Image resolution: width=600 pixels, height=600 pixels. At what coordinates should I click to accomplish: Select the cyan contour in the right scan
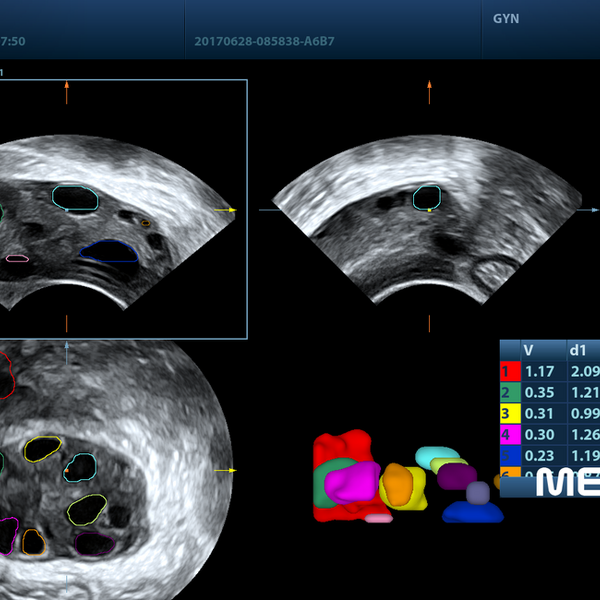click(427, 198)
